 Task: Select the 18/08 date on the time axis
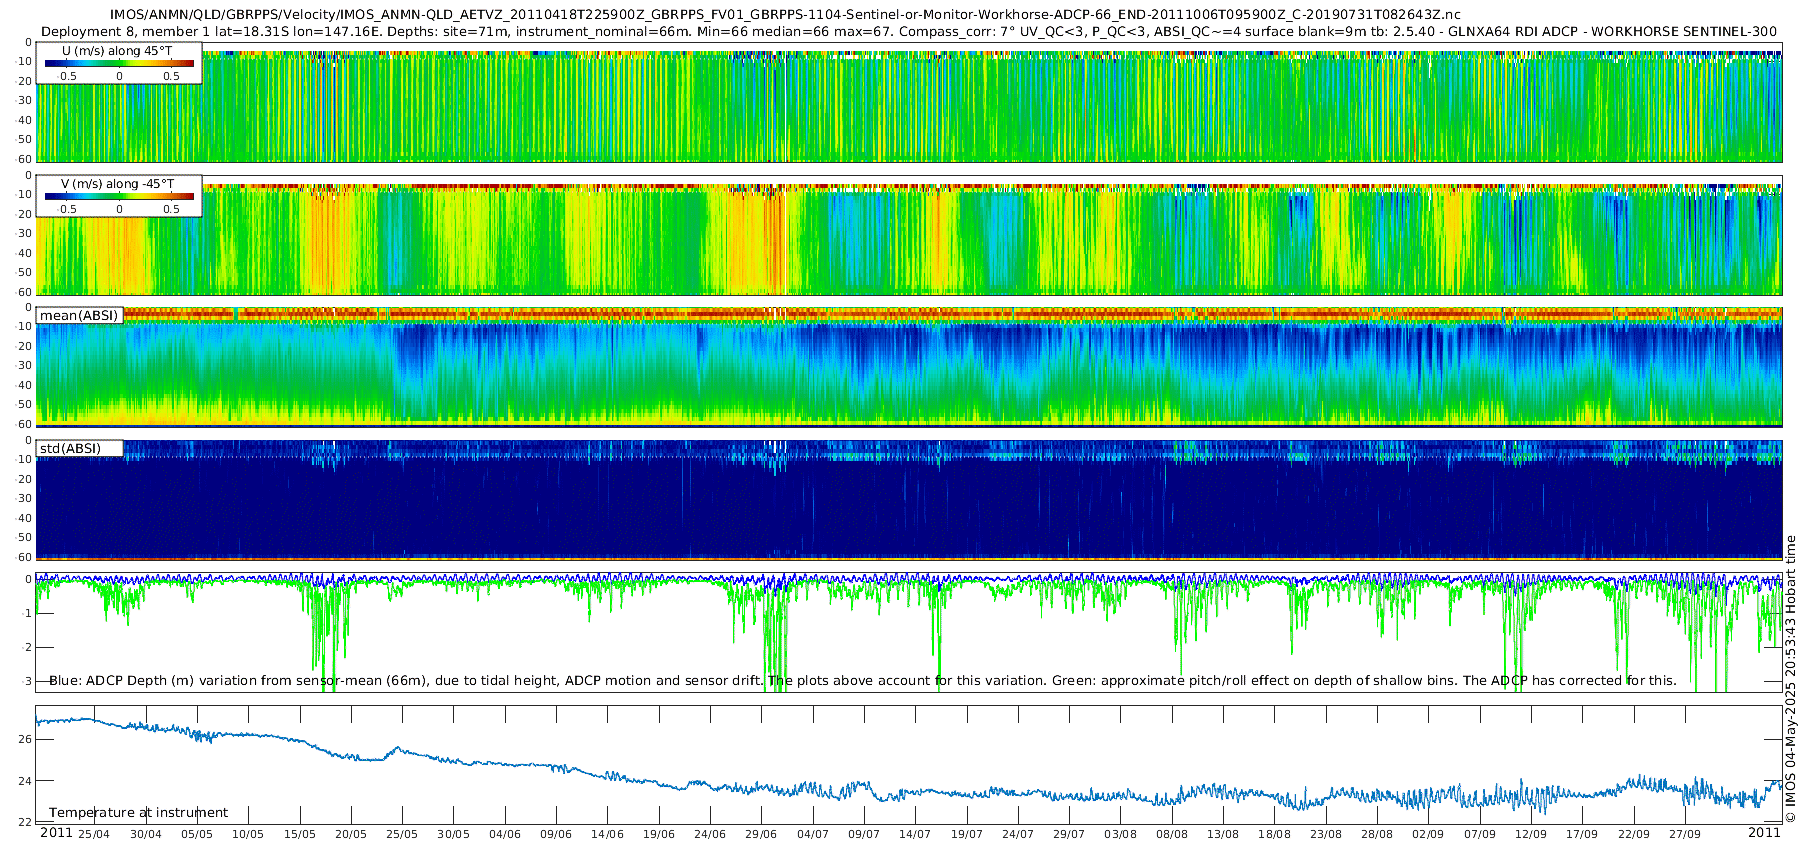(1274, 834)
